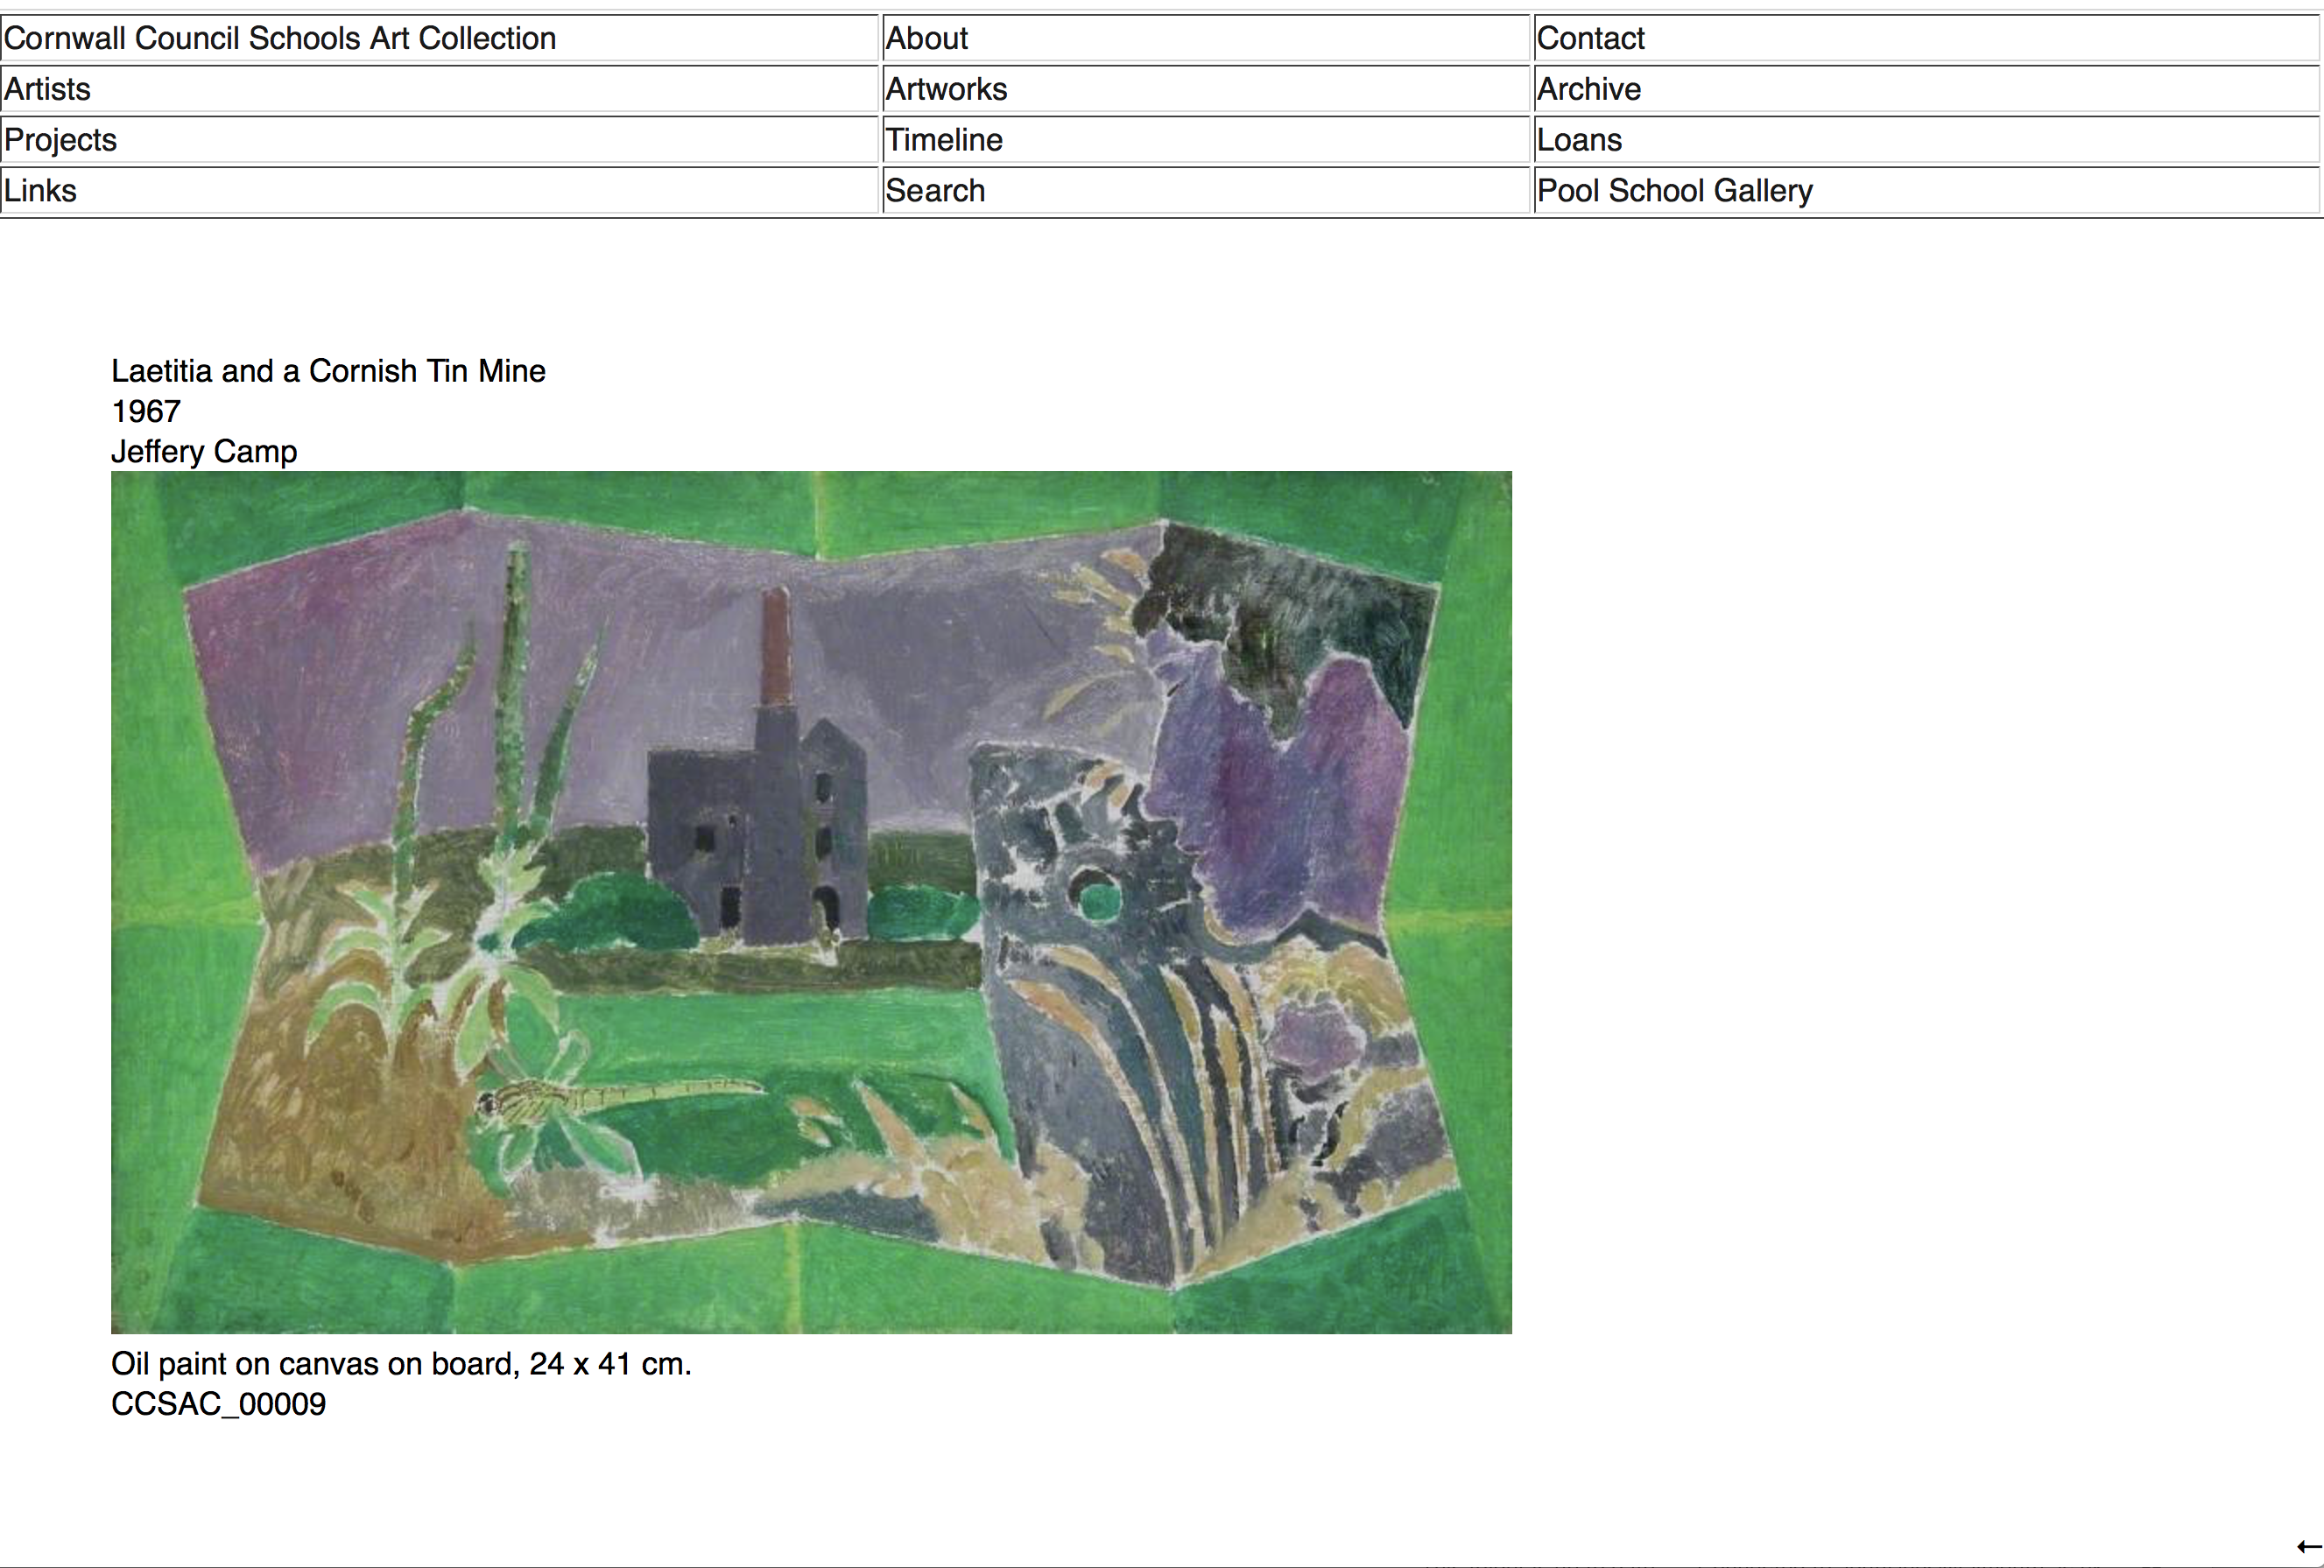Enlarge the Laetitia and a Cornish Tin Mine painting

click(811, 902)
